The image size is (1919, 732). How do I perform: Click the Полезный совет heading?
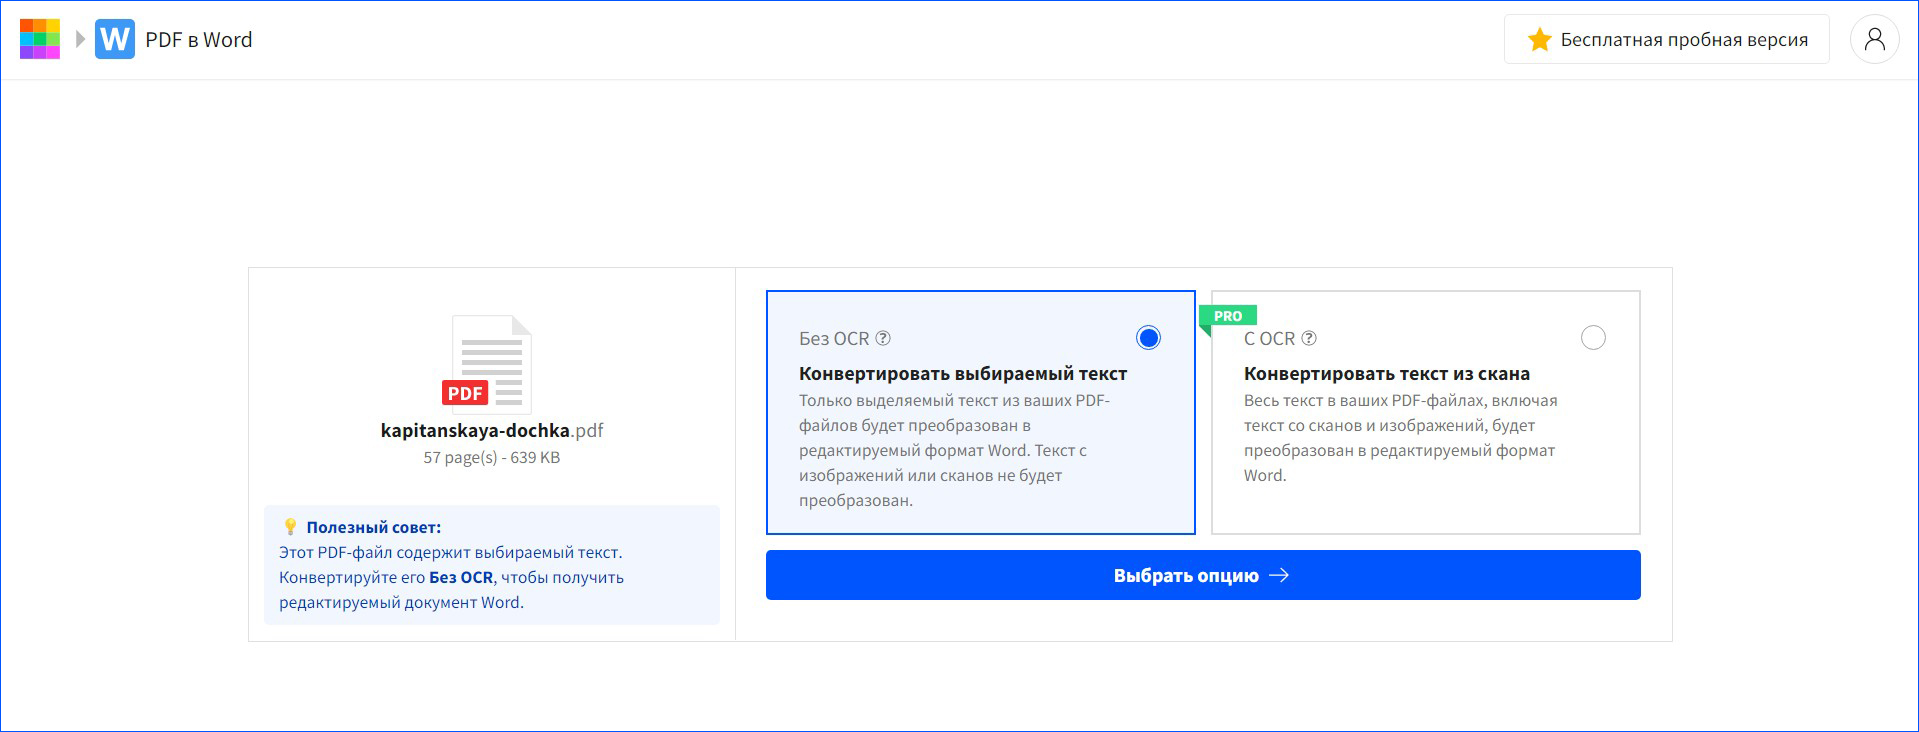click(x=374, y=527)
